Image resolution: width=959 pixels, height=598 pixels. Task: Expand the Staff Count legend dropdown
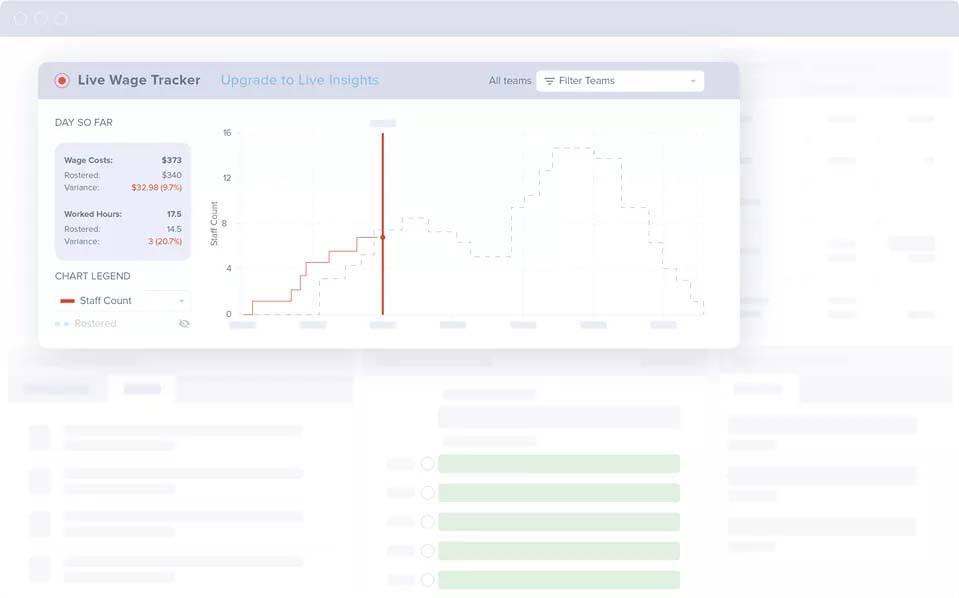tap(182, 300)
